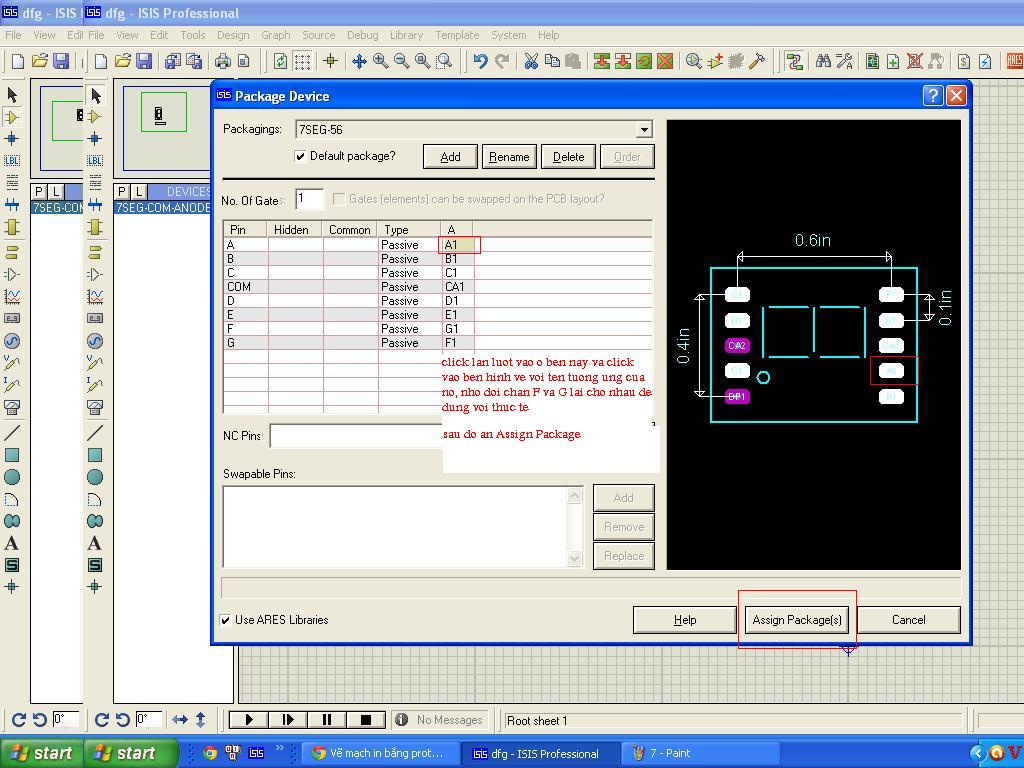Click the binoculars search icon
1024x768 pixels.
823,61
